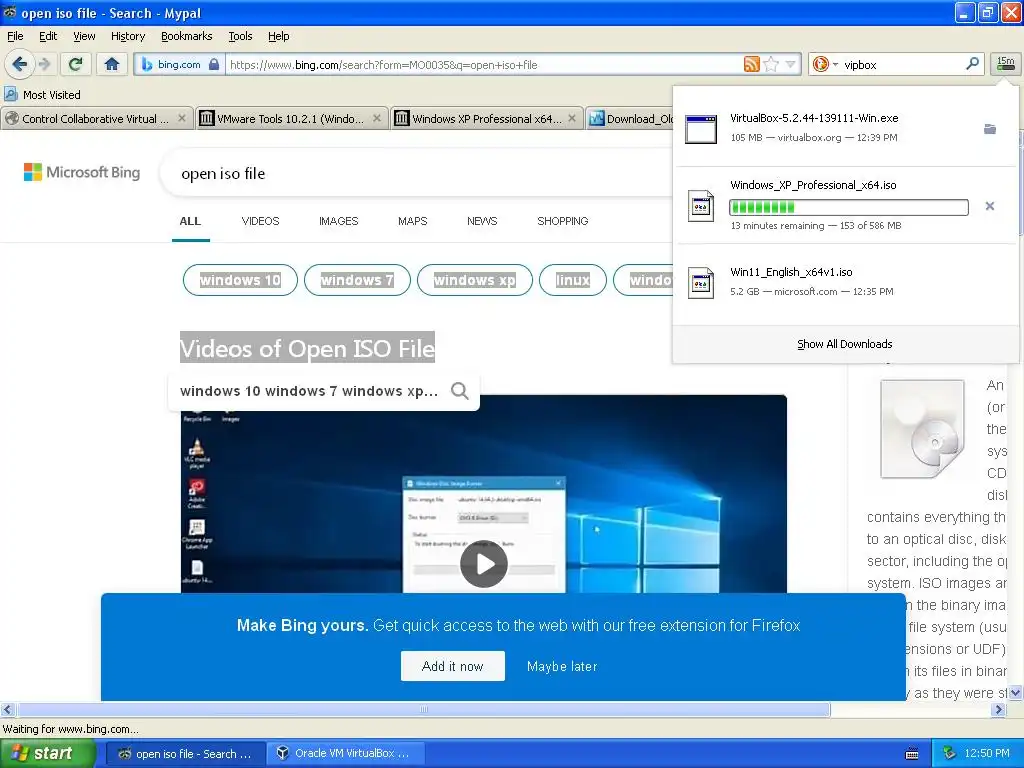The image size is (1024, 768).
Task: Open the Most Visited bookmarks folder
Action: 42,95
